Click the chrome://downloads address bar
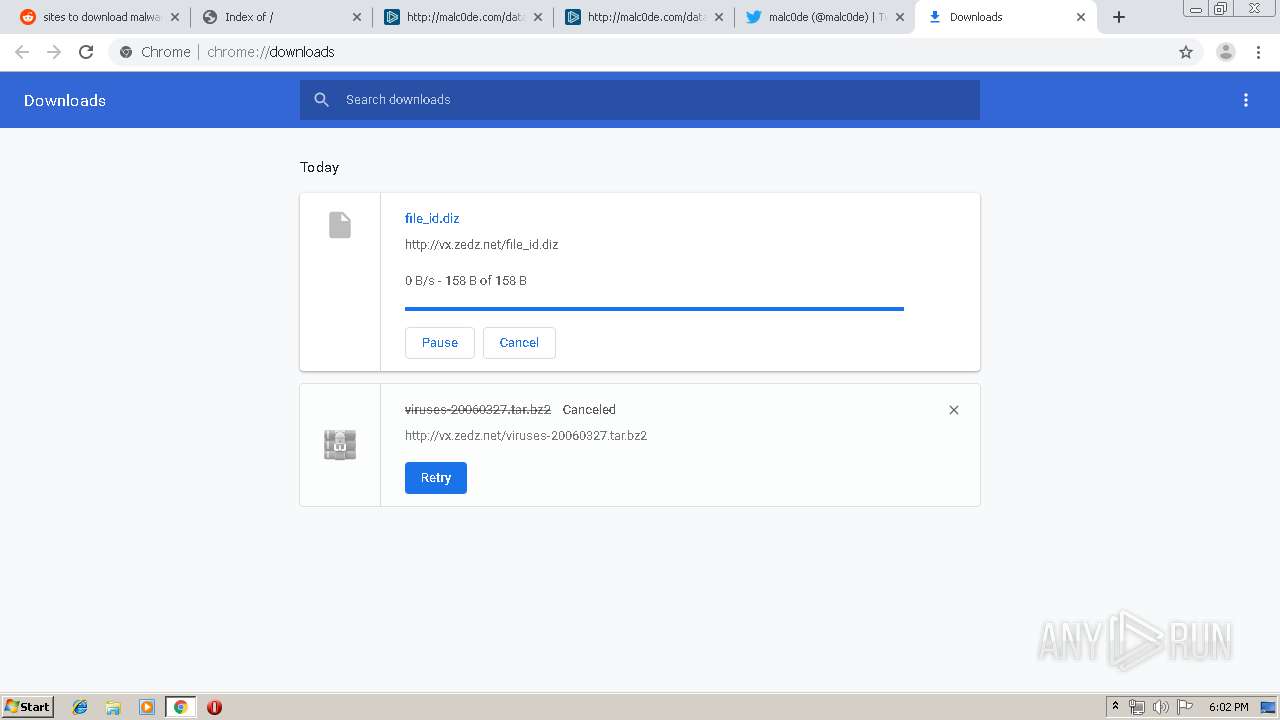Viewport: 1280px width, 720px height. [640, 52]
